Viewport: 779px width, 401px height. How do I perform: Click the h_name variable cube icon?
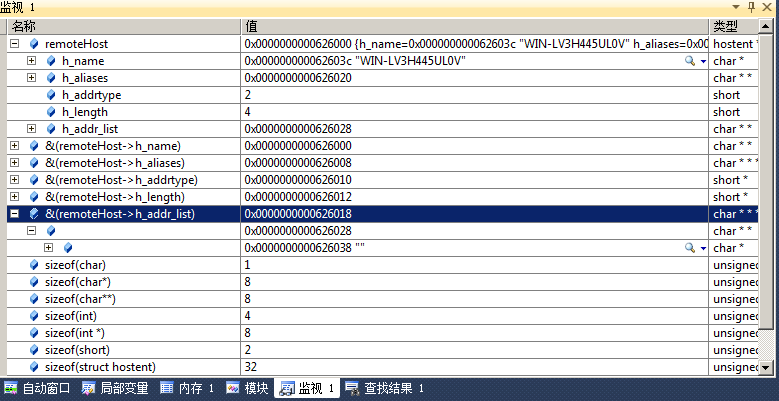(x=51, y=61)
